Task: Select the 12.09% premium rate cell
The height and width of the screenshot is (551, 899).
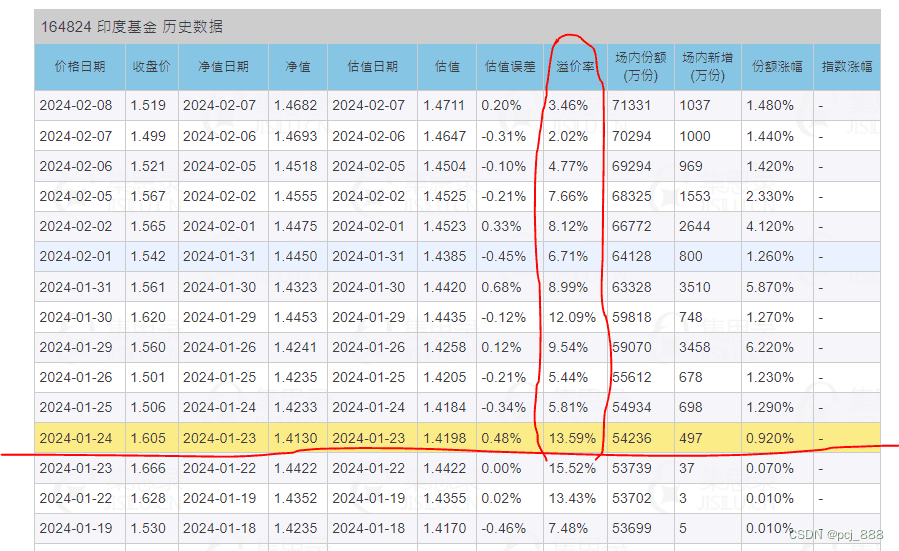Action: tap(570, 317)
